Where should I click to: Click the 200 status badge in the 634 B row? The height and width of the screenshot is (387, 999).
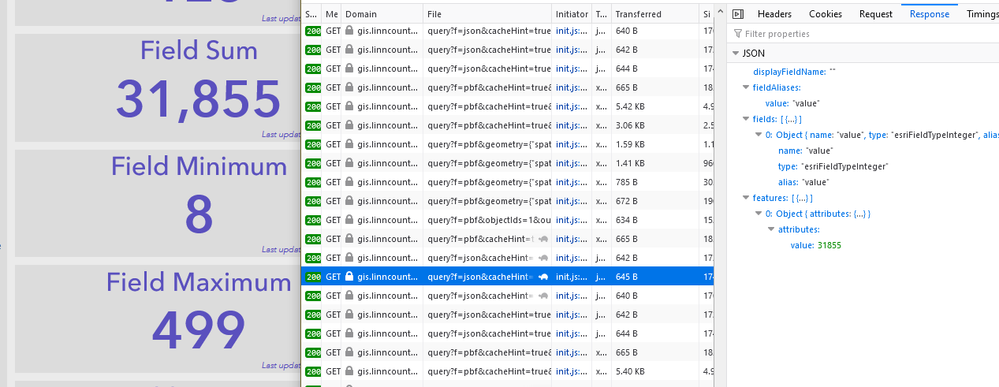[x=313, y=220]
